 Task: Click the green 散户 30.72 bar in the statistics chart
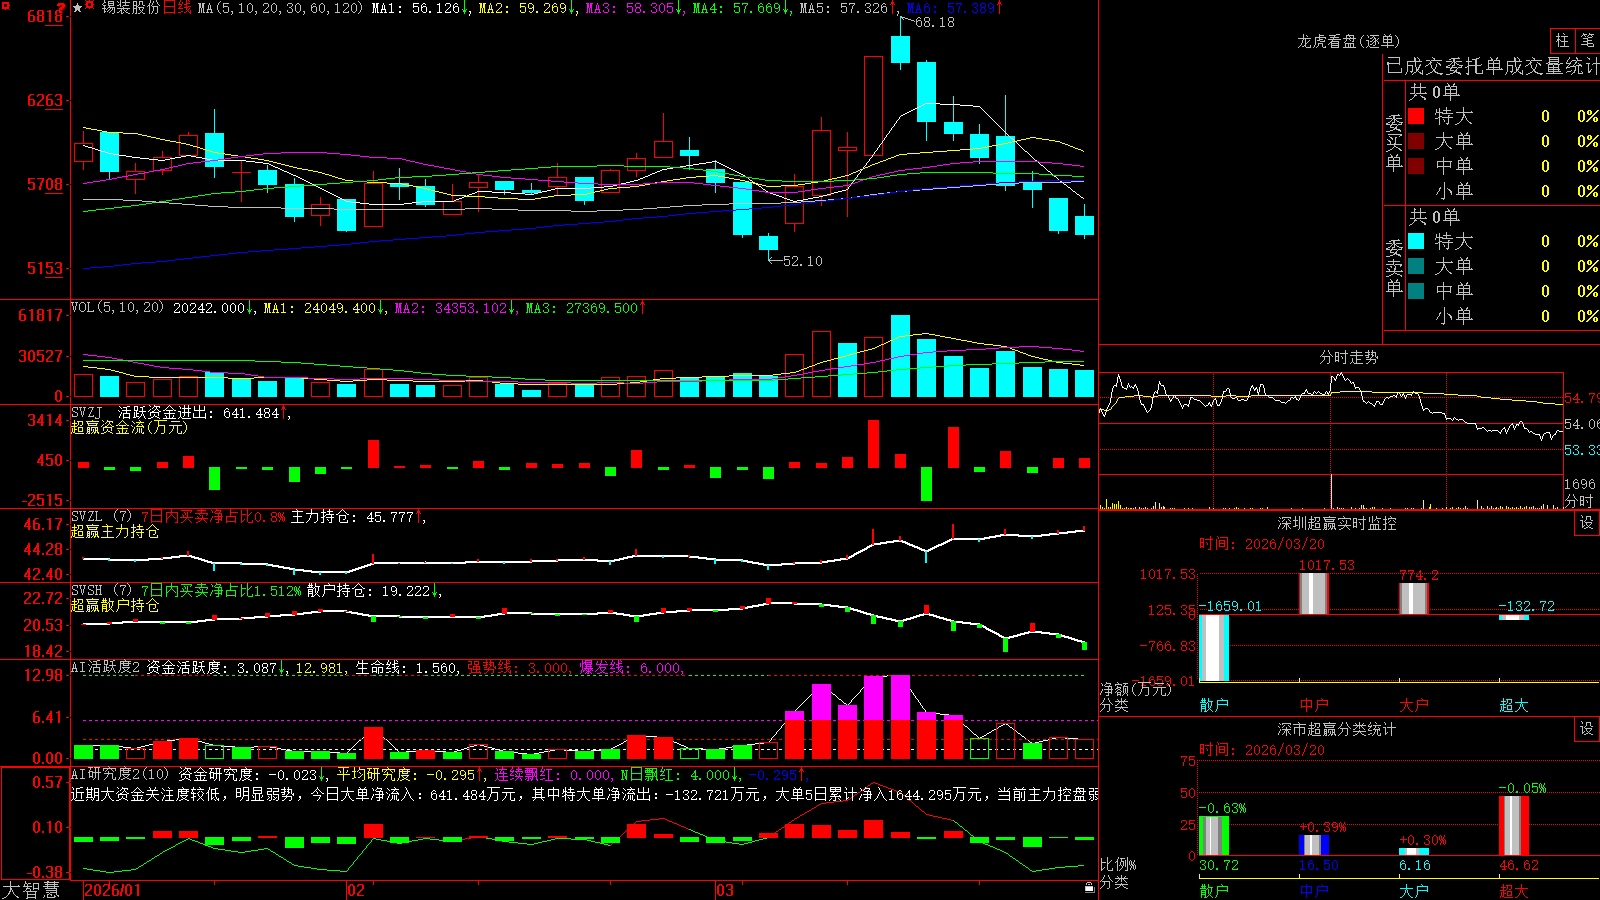(1213, 836)
